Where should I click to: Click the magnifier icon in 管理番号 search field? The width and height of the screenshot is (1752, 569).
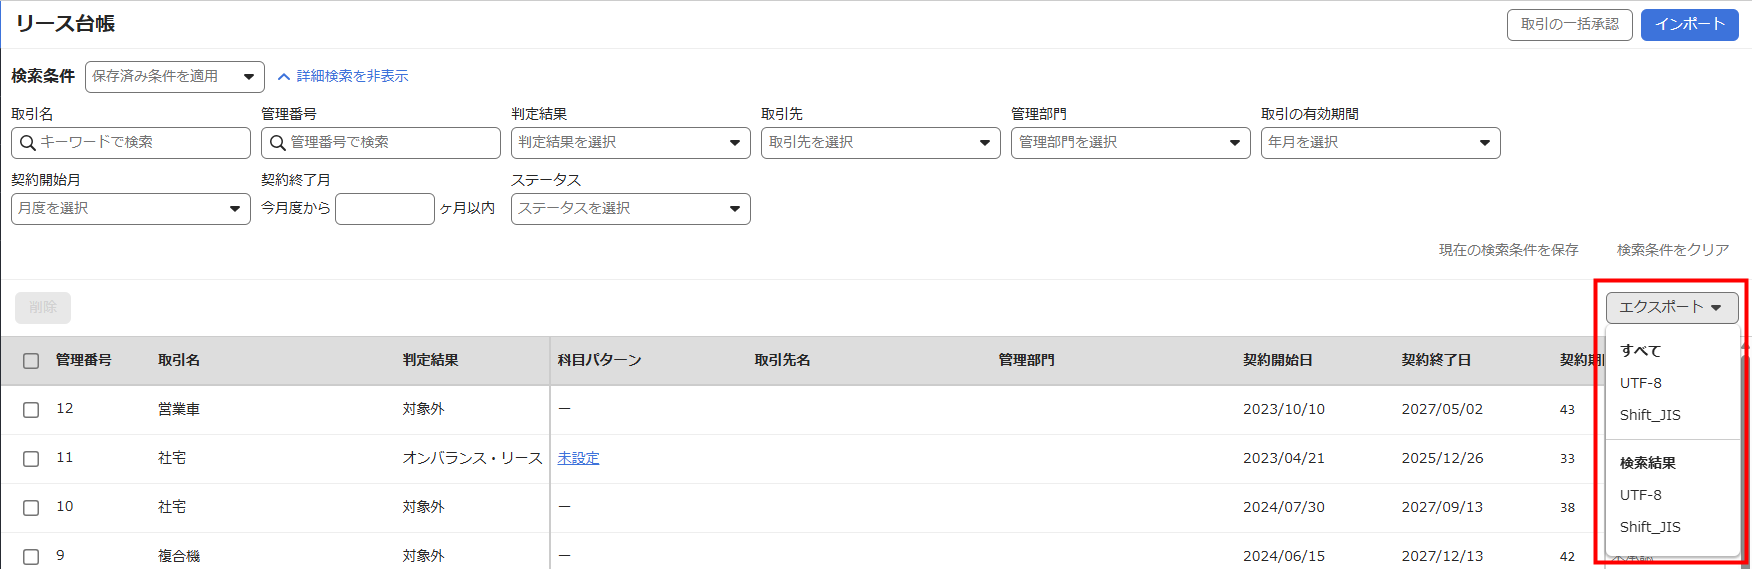pos(278,143)
